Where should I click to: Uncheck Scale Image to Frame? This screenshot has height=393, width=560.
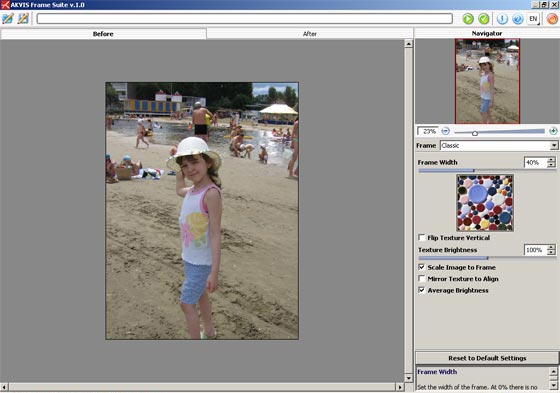coord(422,267)
